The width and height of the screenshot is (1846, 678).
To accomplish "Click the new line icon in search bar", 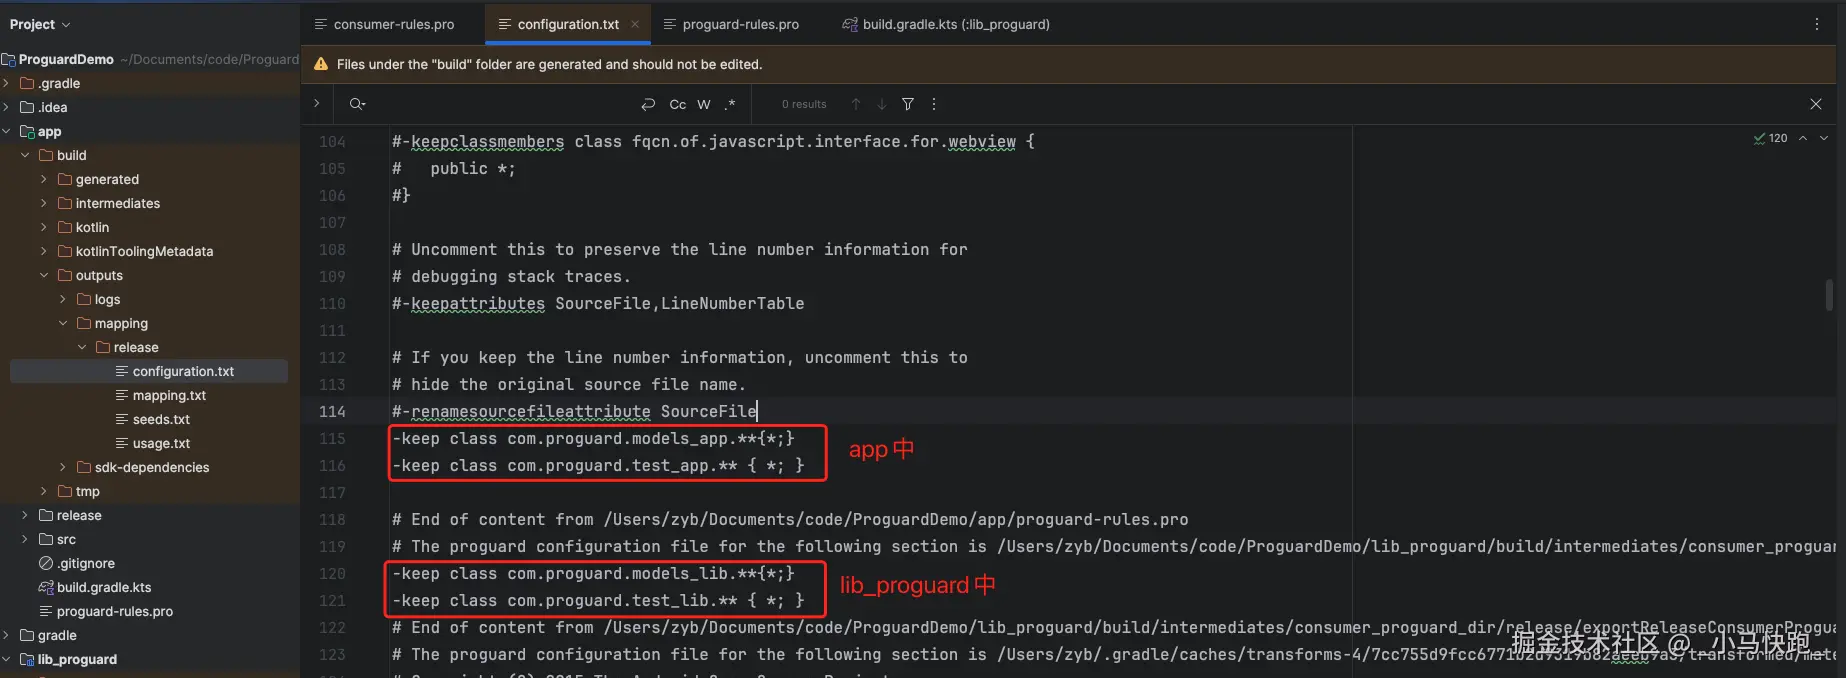I will click(x=648, y=104).
